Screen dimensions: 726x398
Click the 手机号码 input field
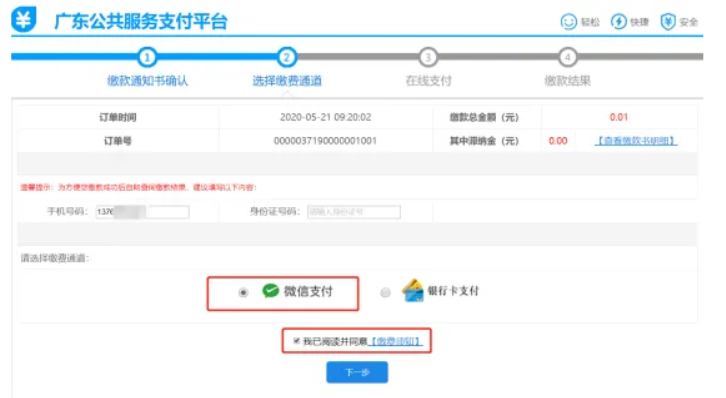pos(143,212)
